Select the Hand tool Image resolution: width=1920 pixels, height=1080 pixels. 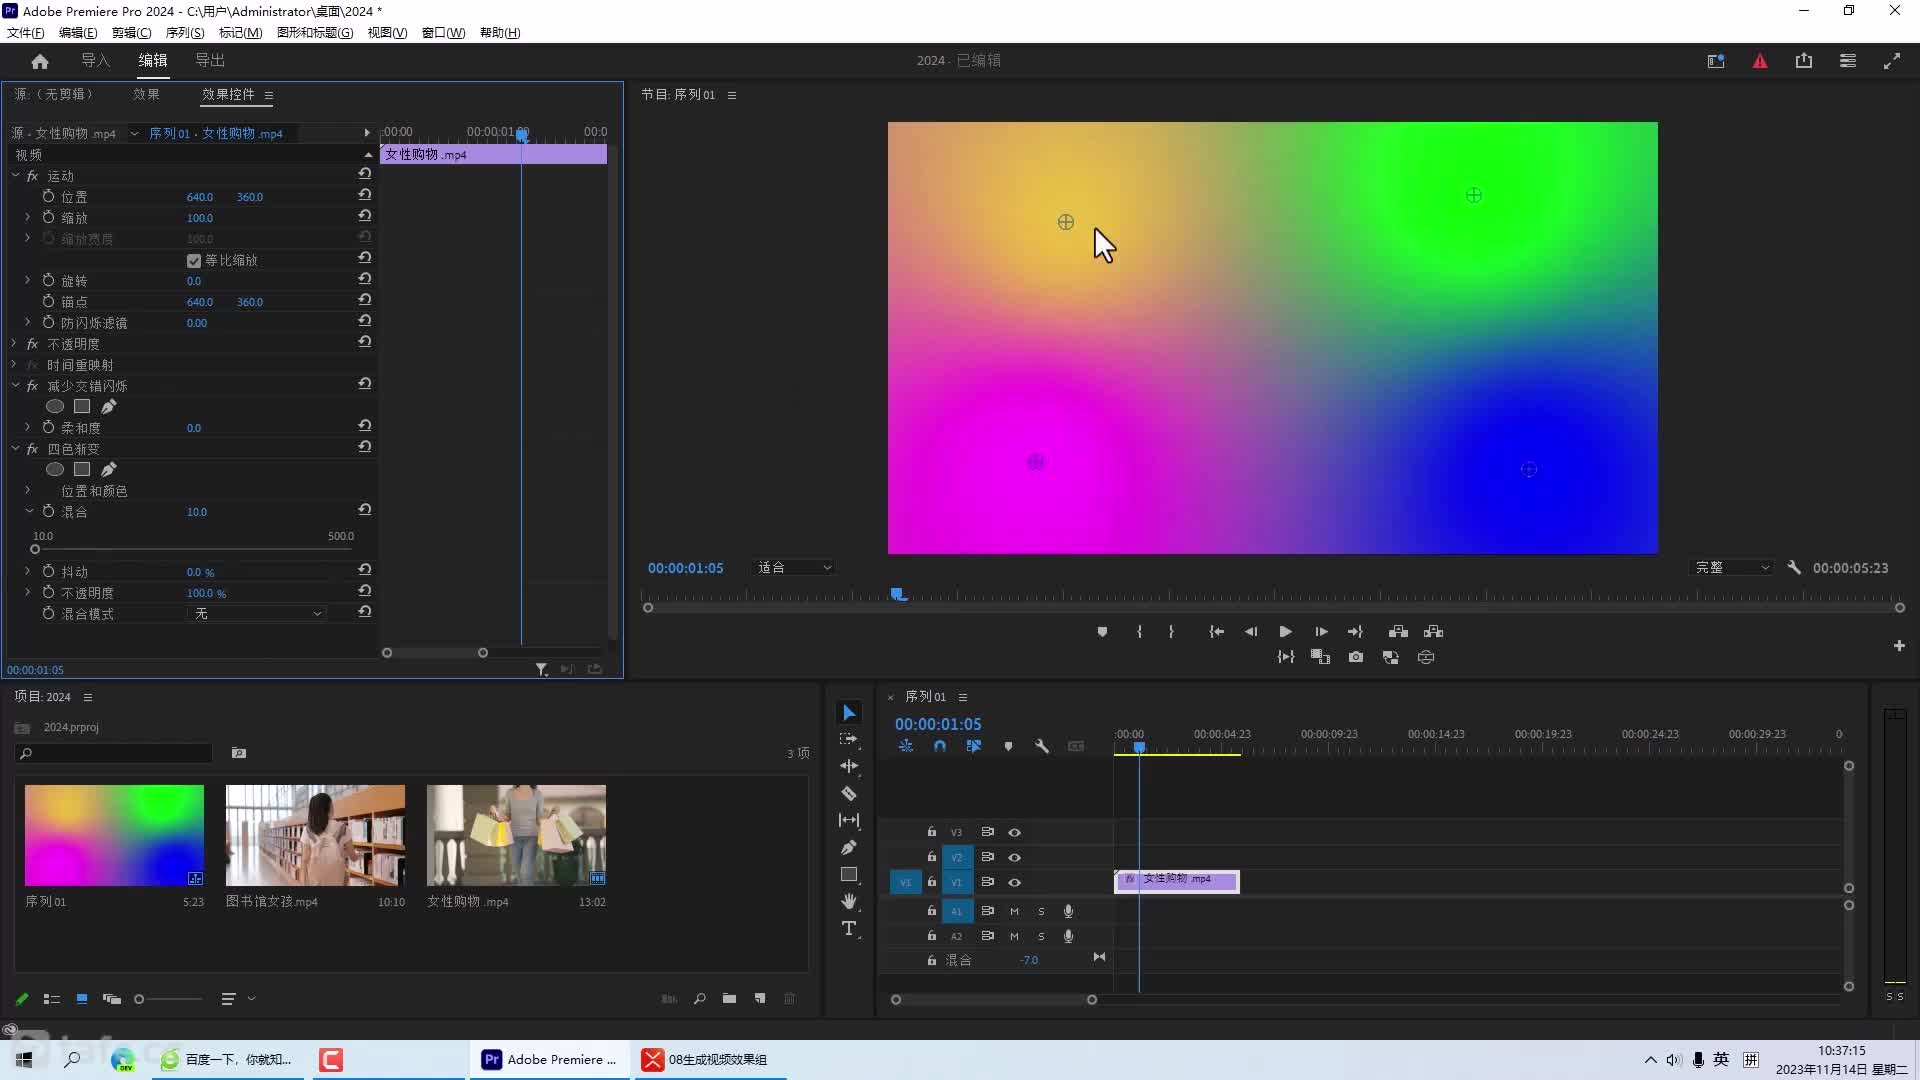849,901
